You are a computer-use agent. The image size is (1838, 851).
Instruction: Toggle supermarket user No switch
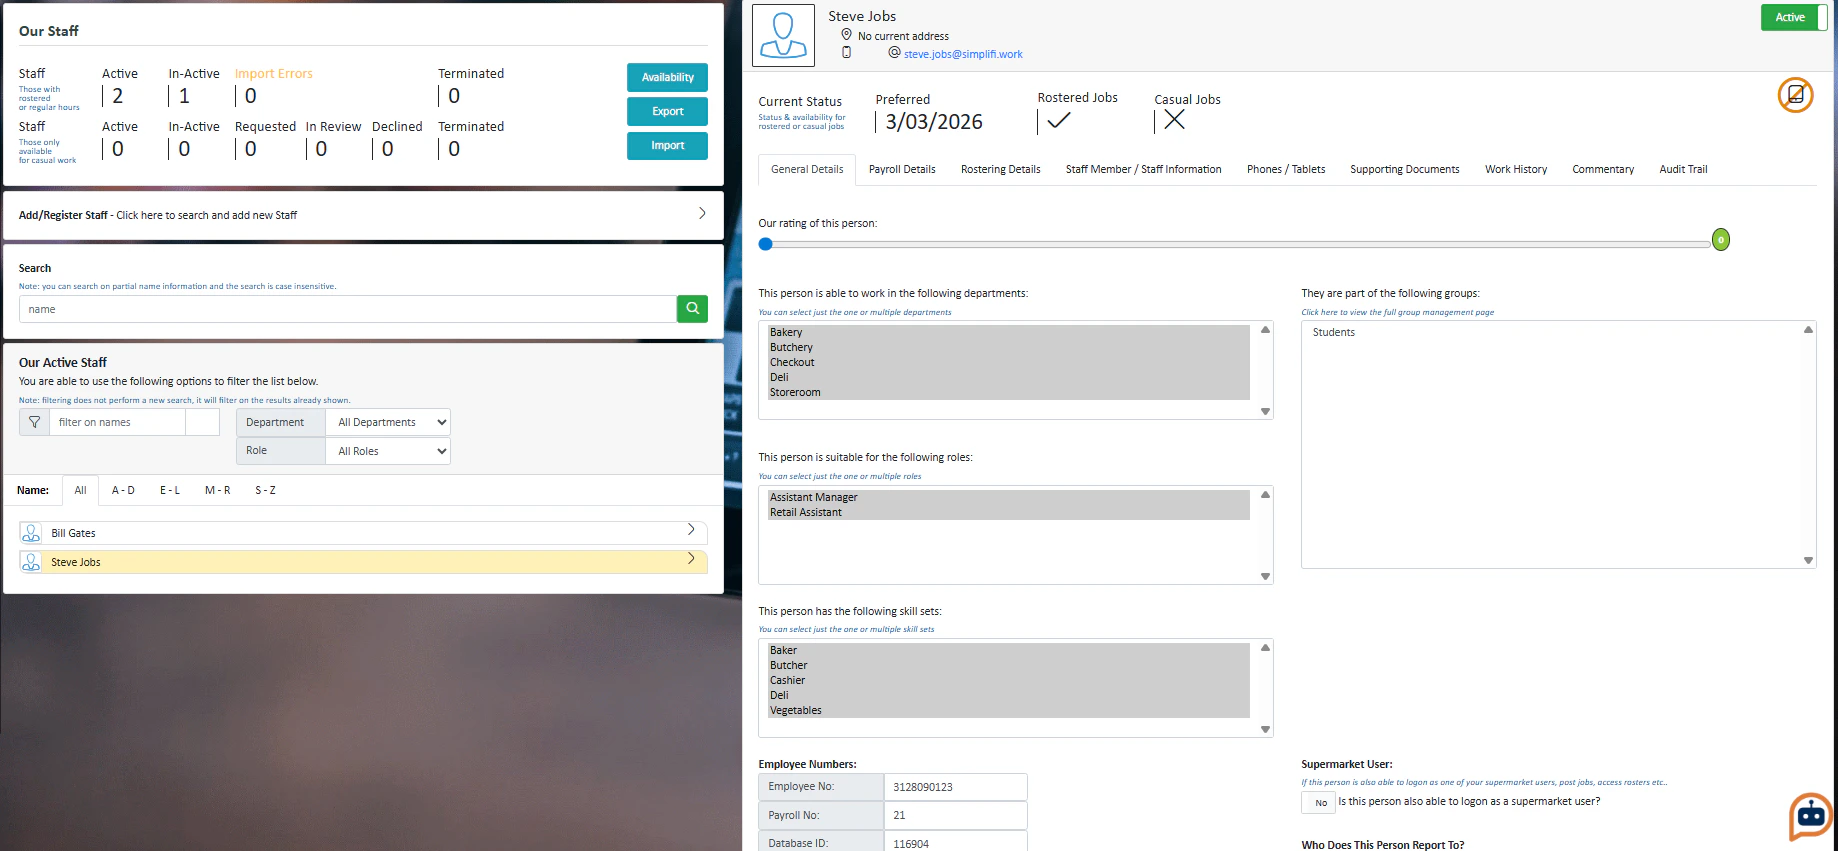coord(1318,802)
